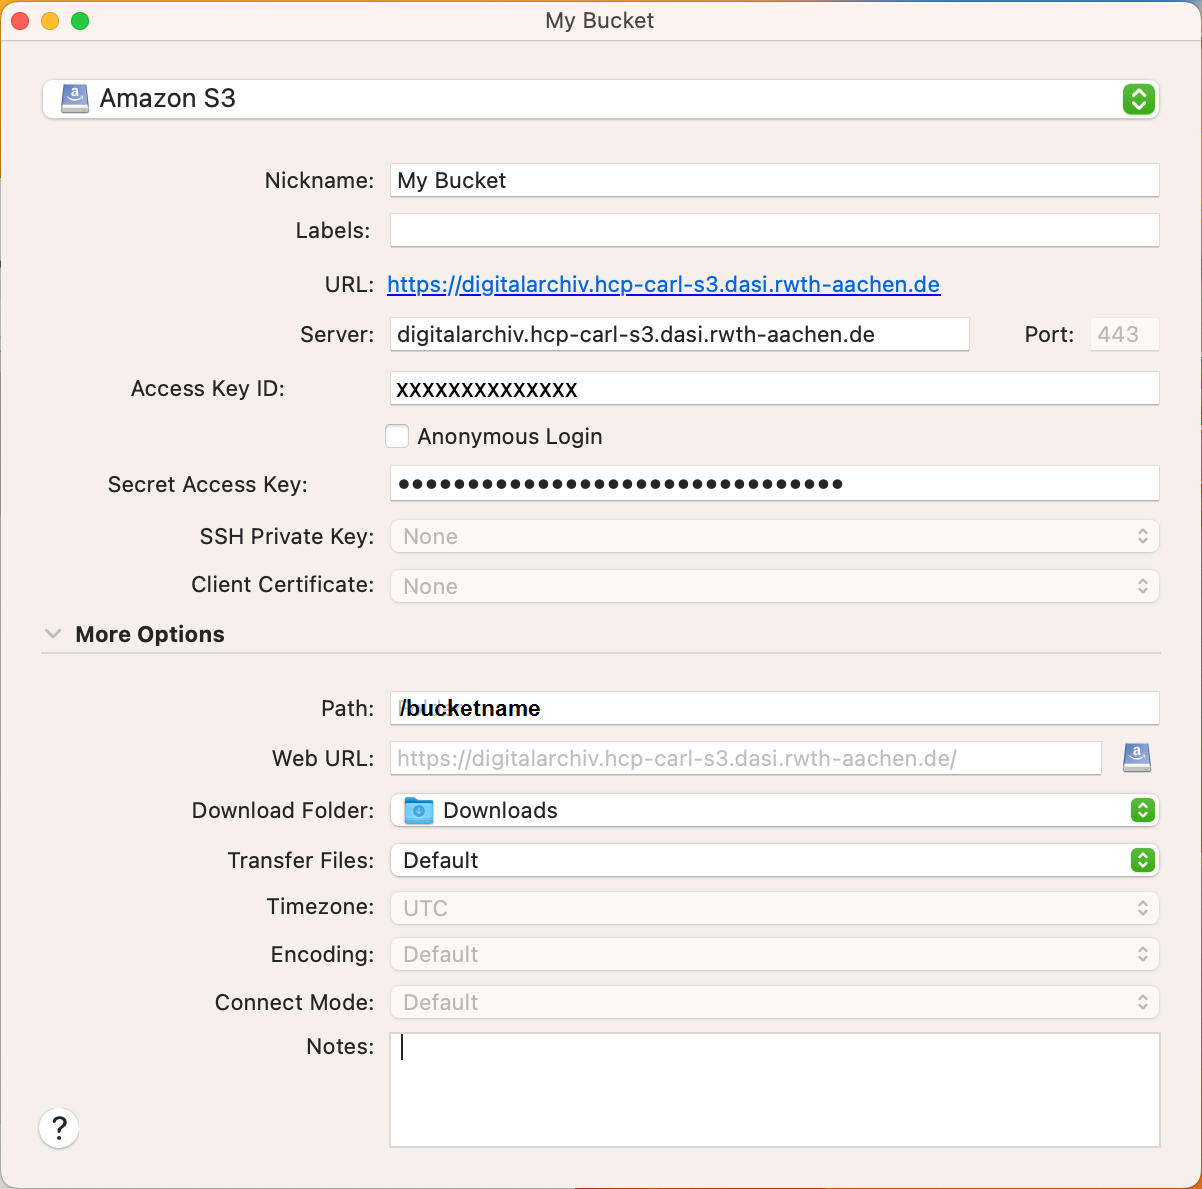Open the Encoding dropdown
This screenshot has height=1189, width=1202.
(774, 954)
